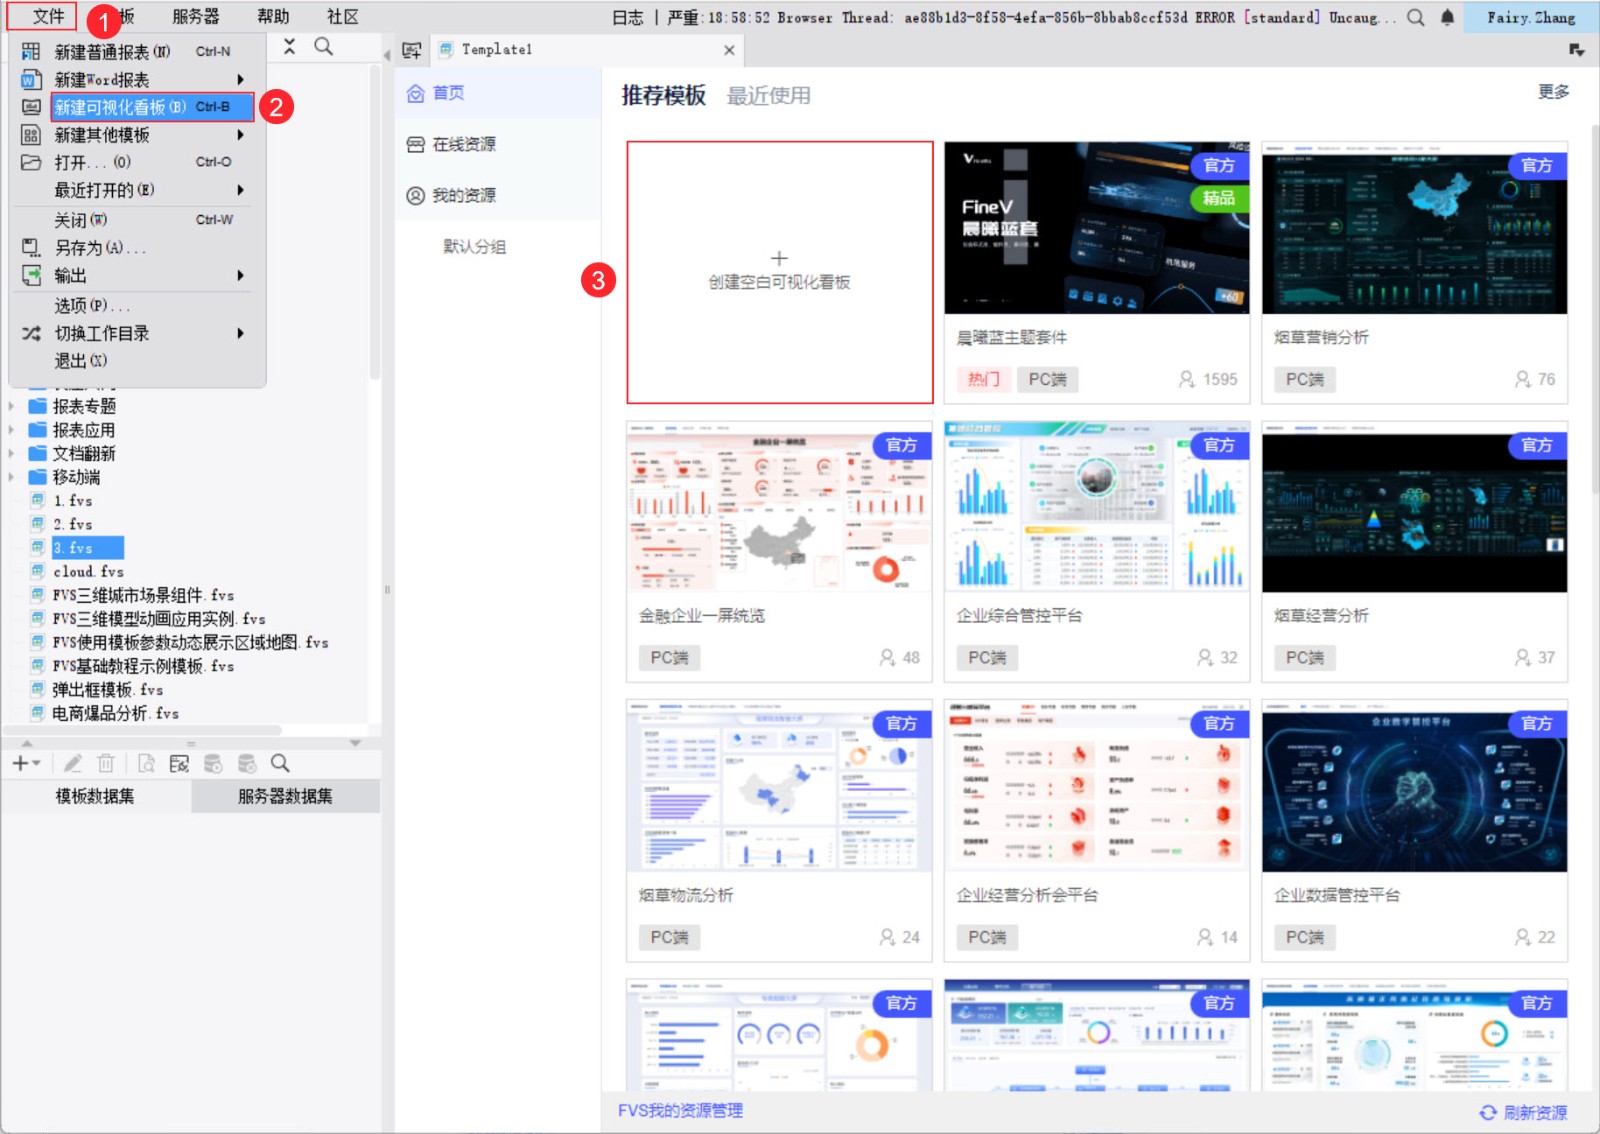Screen dimensions: 1600x1134
Task: Expand the 报表应用 folder
Action: (12, 430)
